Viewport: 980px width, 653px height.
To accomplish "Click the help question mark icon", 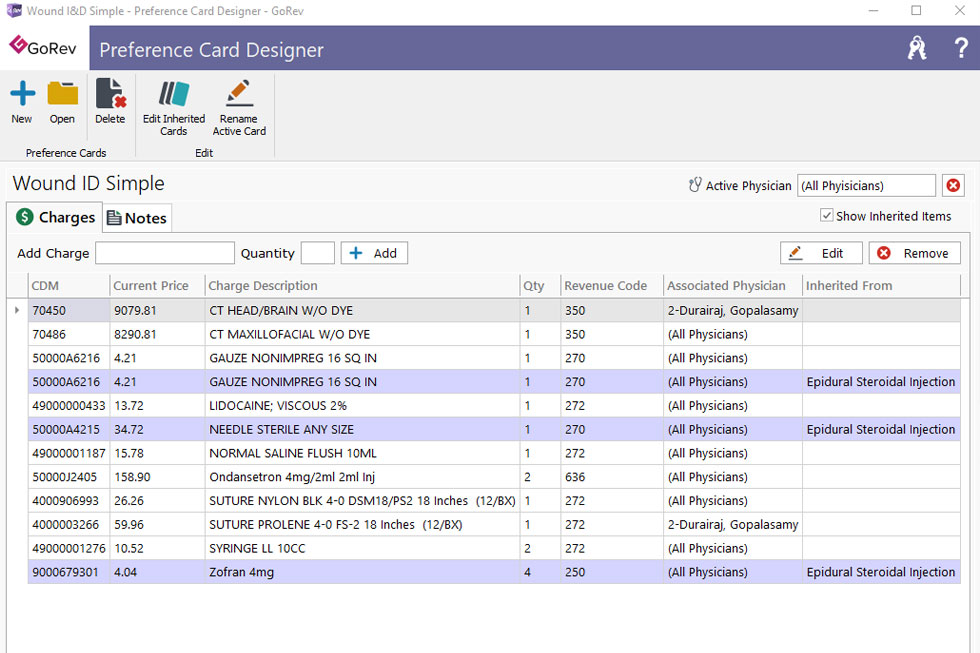I will [961, 48].
